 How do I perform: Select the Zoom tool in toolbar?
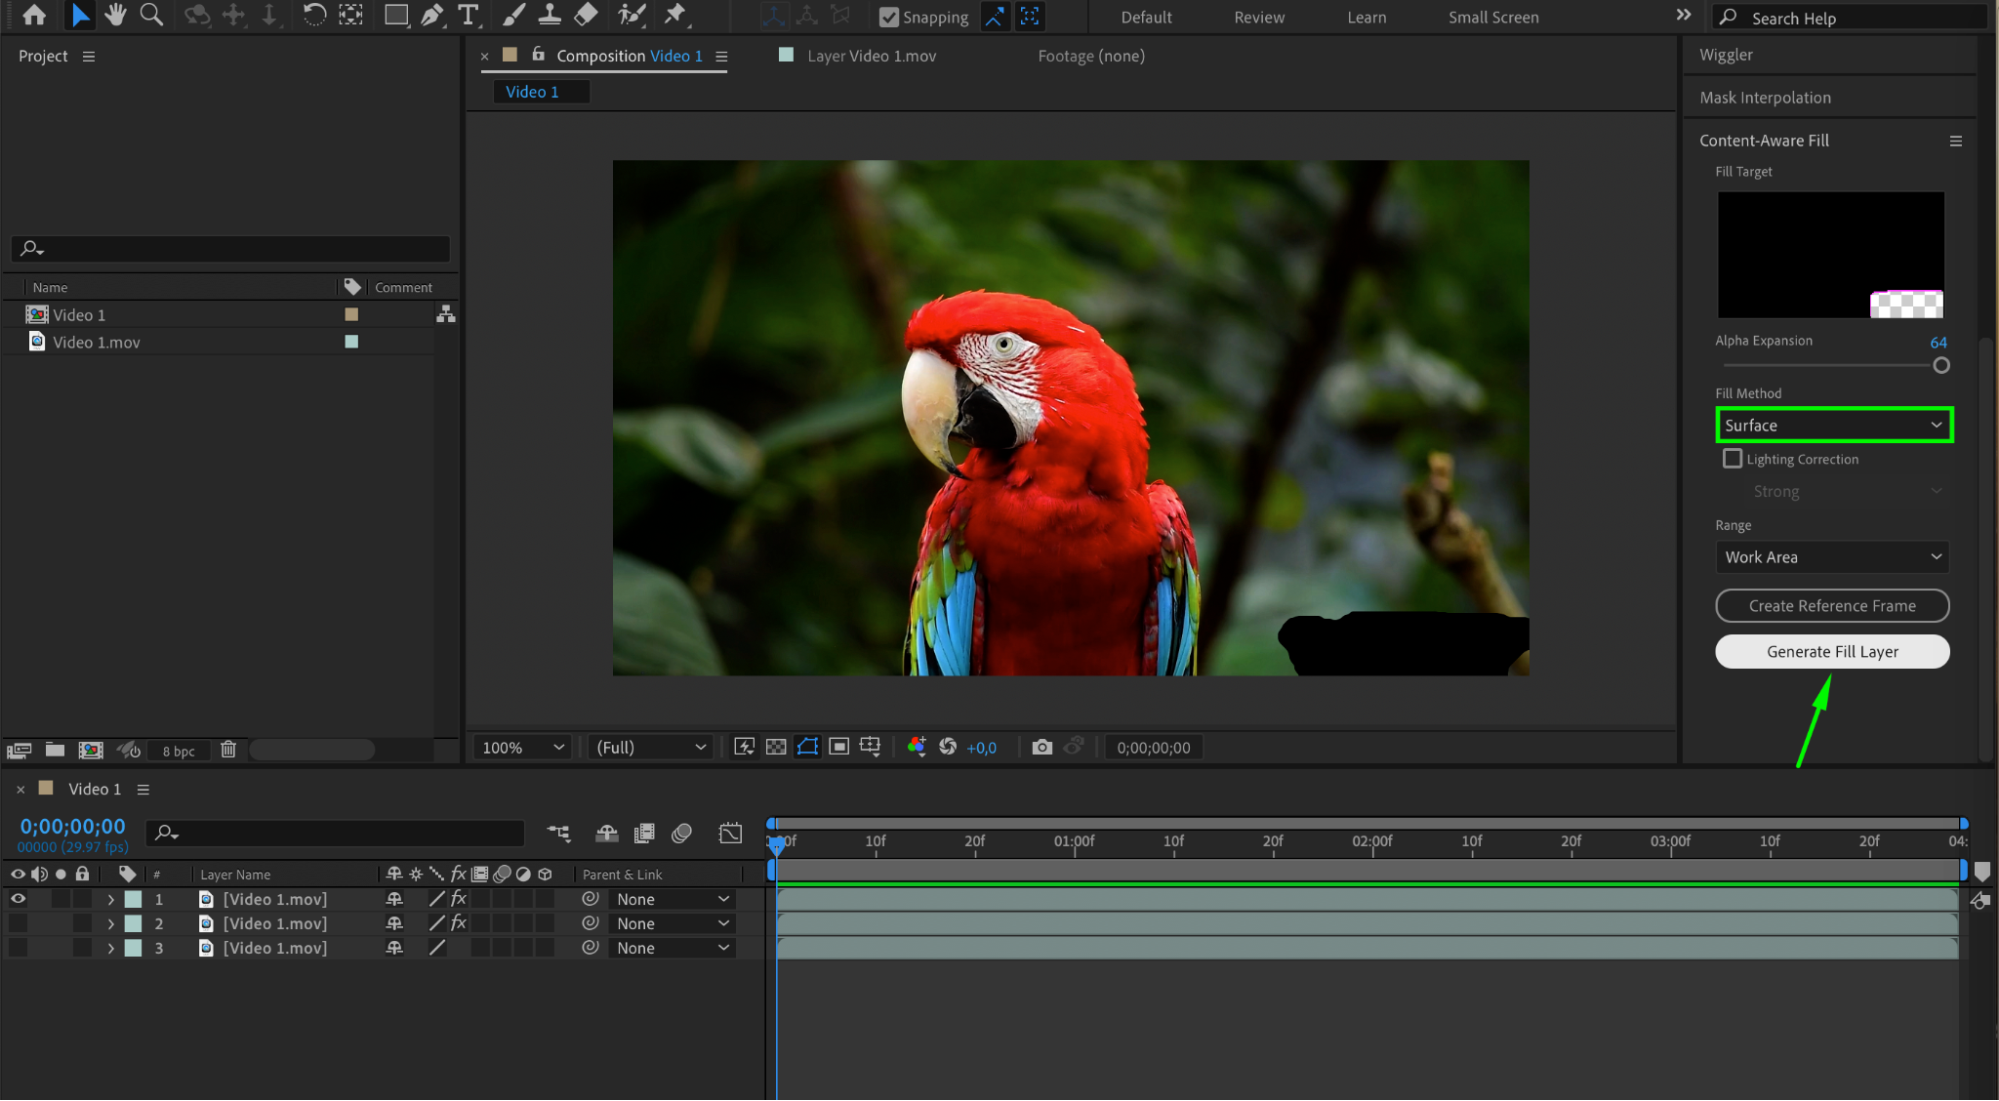coord(151,15)
